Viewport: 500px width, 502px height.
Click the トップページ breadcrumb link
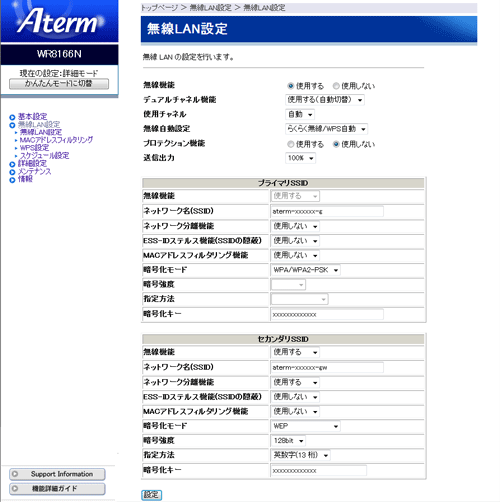159,8
